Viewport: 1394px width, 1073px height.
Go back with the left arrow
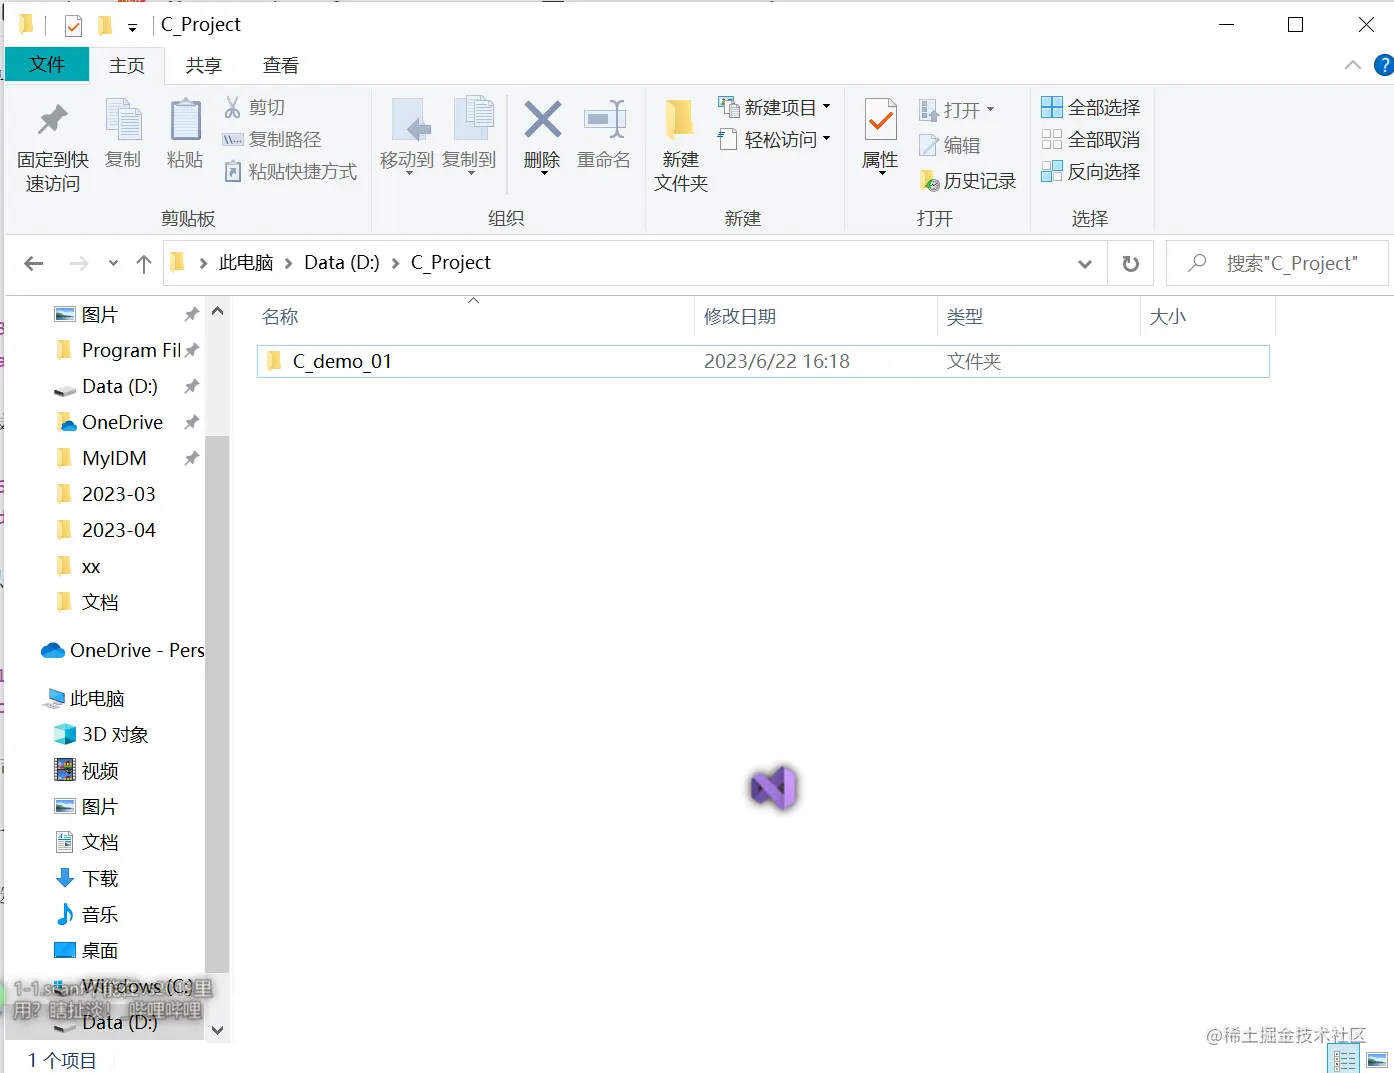click(x=34, y=263)
